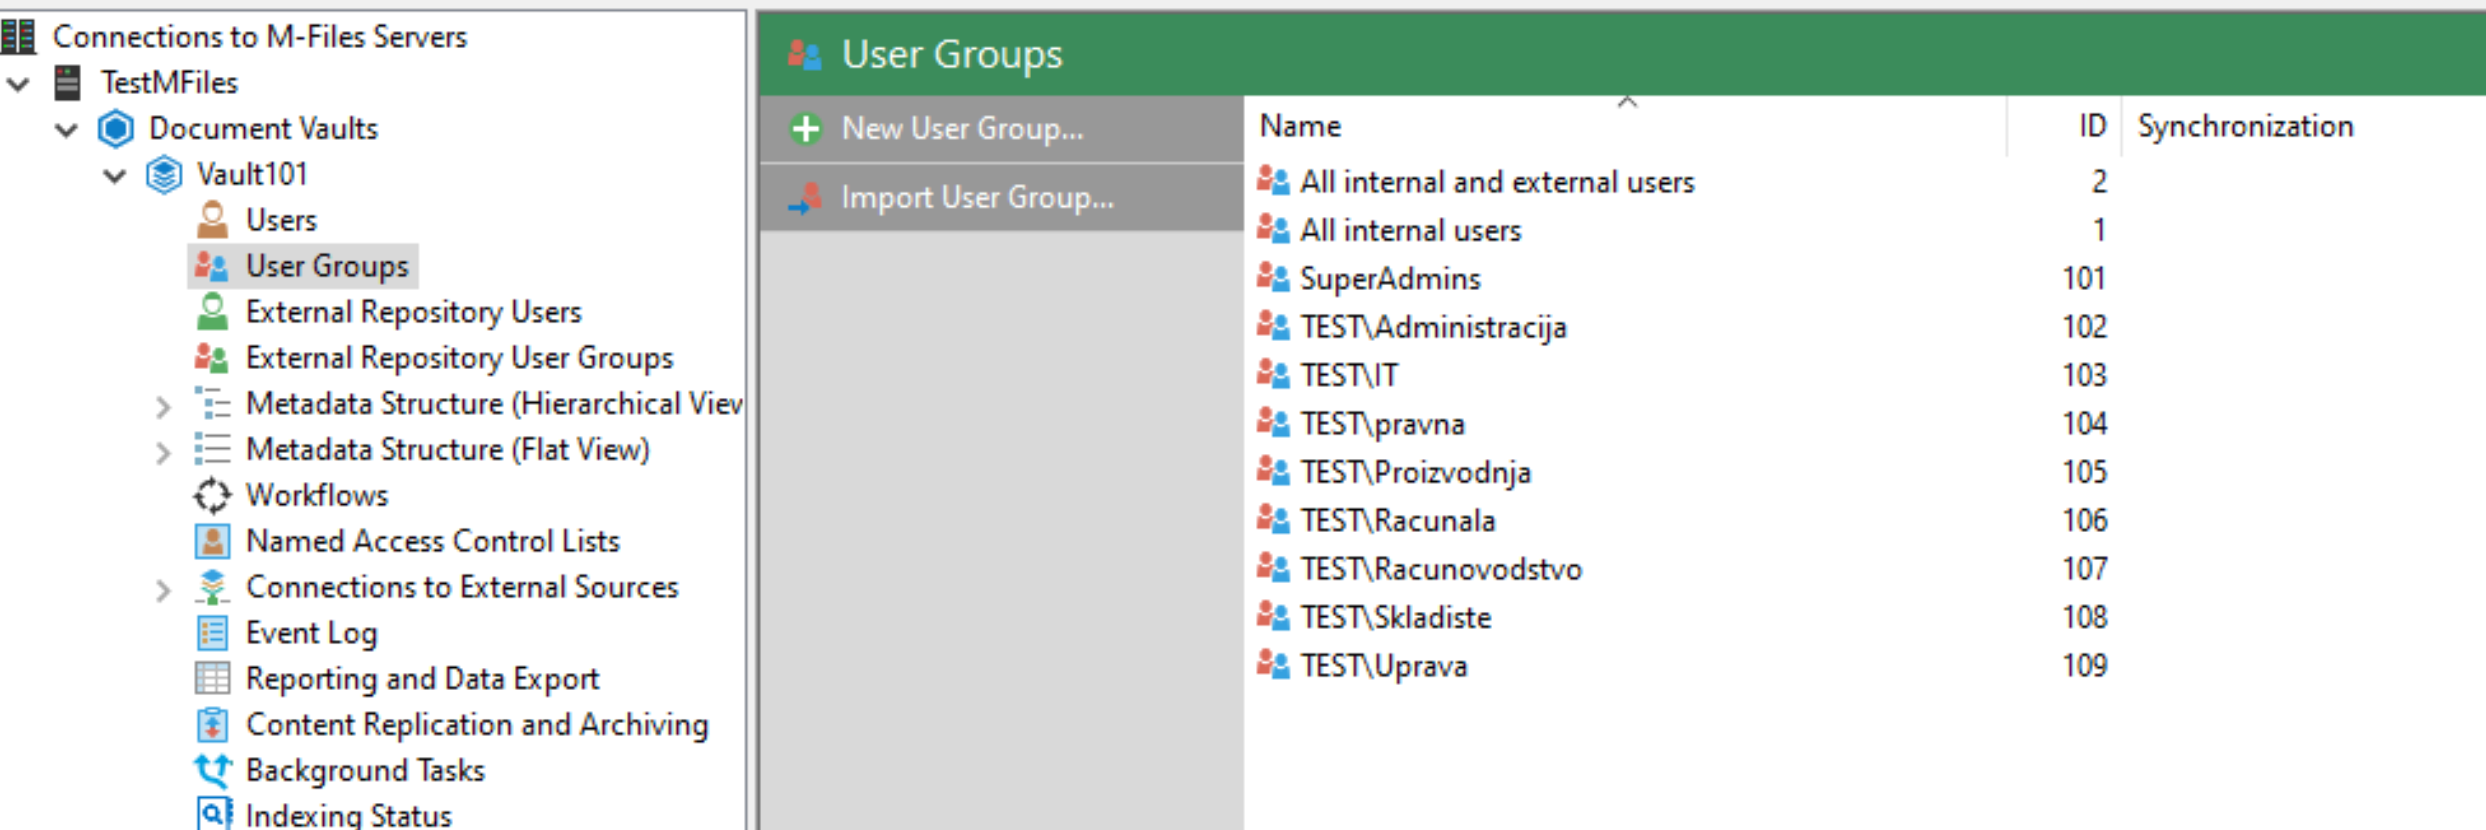Click the User Groups header icon
Image resolution: width=2486 pixels, height=830 pixels.
805,54
